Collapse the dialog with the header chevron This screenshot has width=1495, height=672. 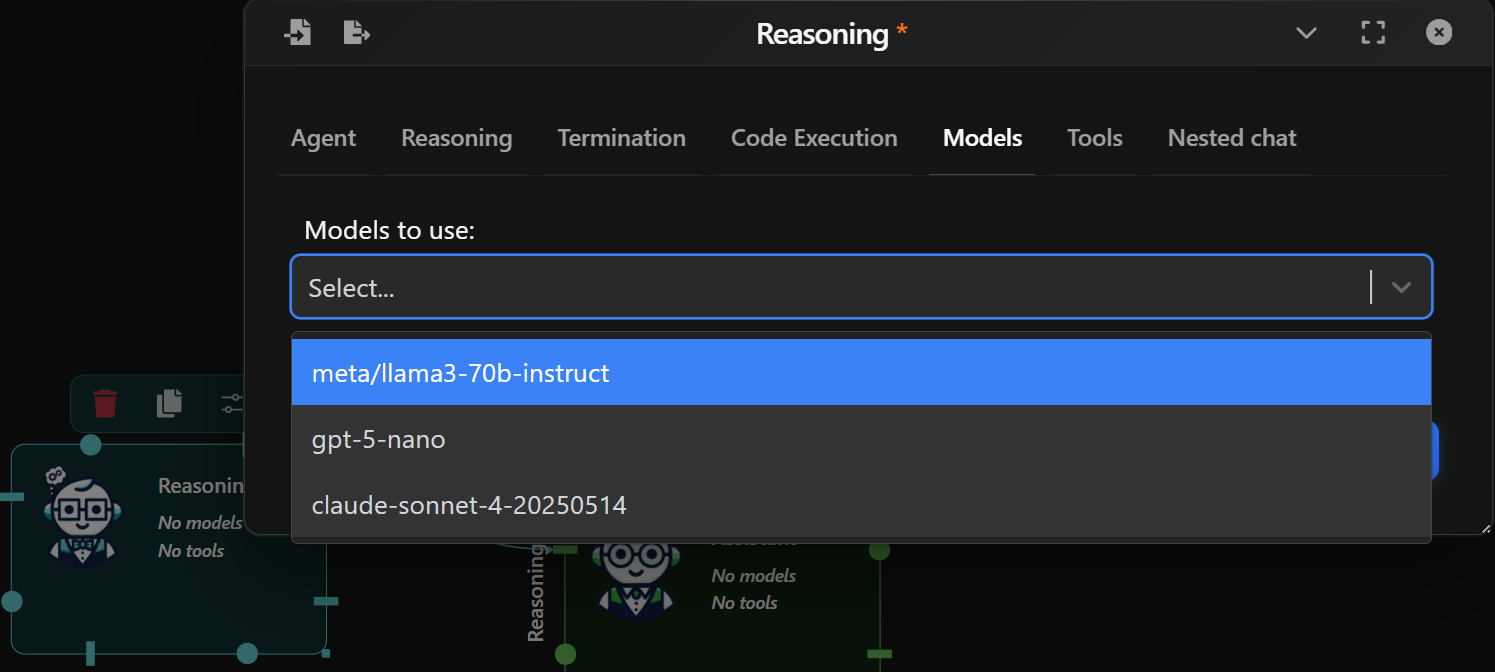coord(1306,32)
